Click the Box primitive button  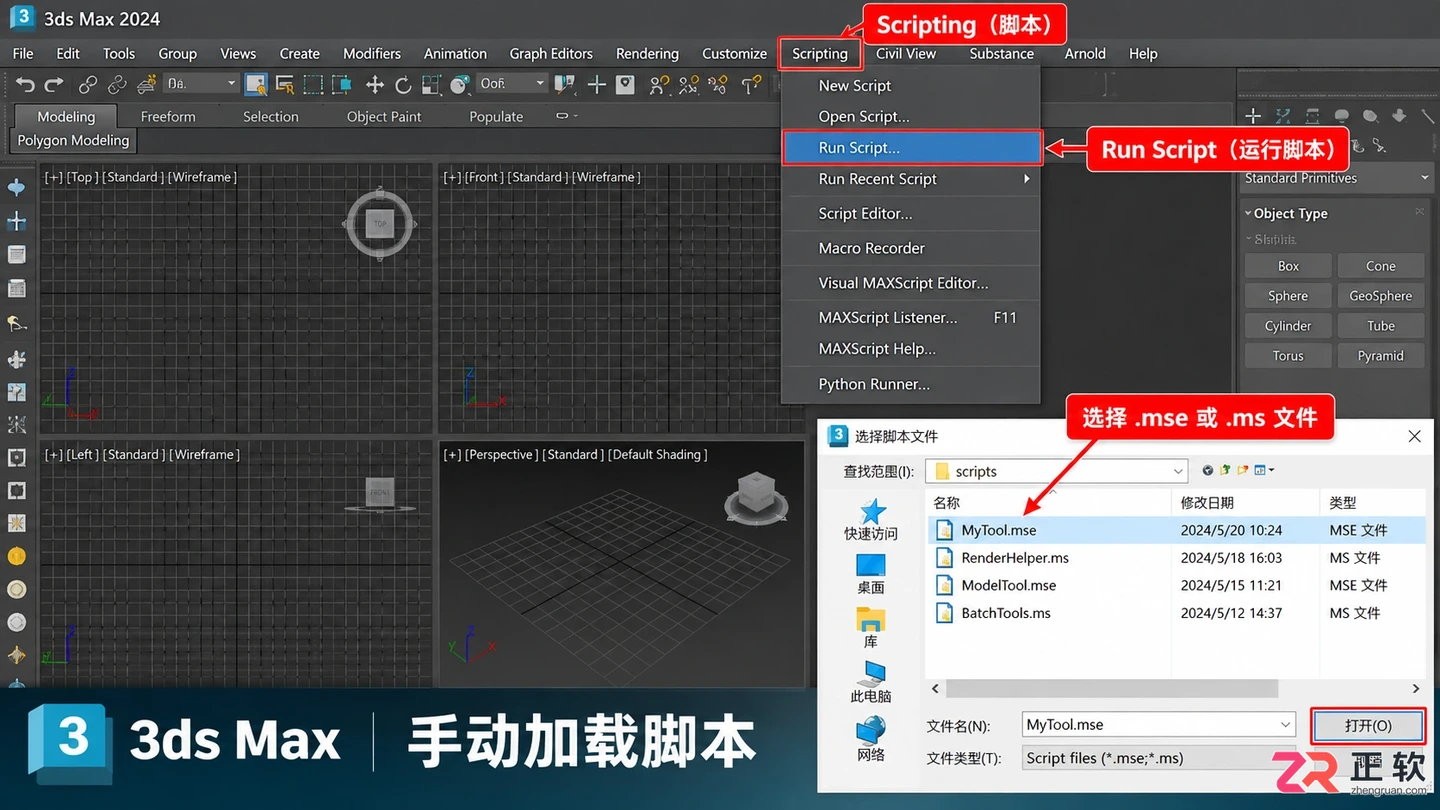(1288, 266)
